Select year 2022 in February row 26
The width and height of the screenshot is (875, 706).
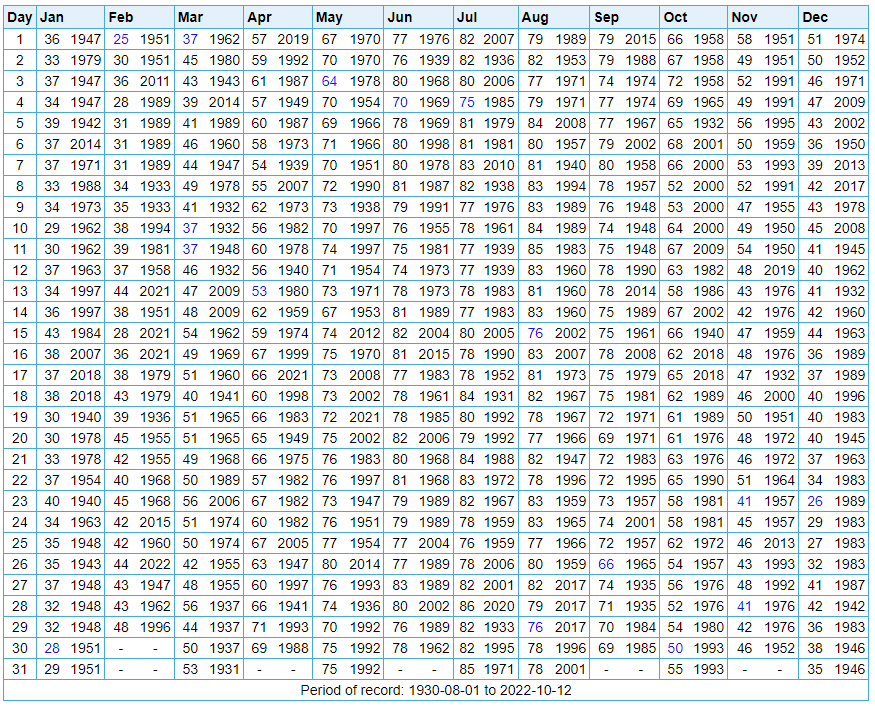click(154, 564)
